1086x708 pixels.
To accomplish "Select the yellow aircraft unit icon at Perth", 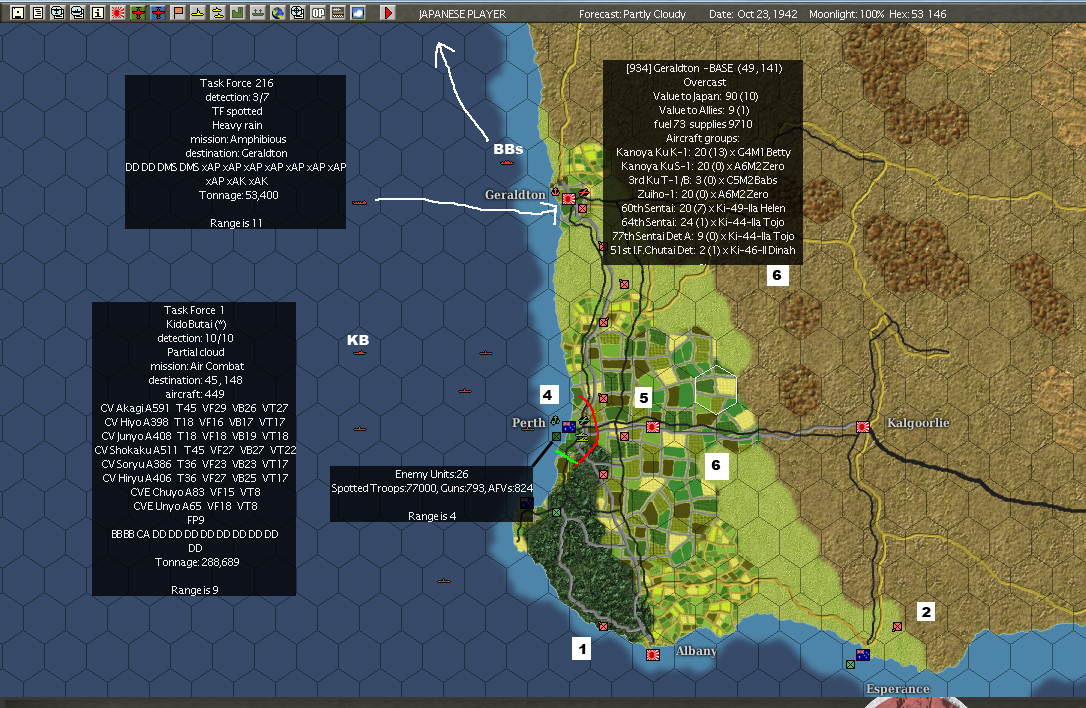I will pyautogui.click(x=582, y=438).
